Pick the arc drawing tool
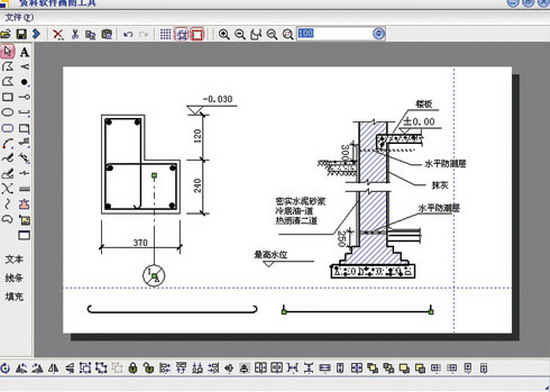 coord(7,143)
